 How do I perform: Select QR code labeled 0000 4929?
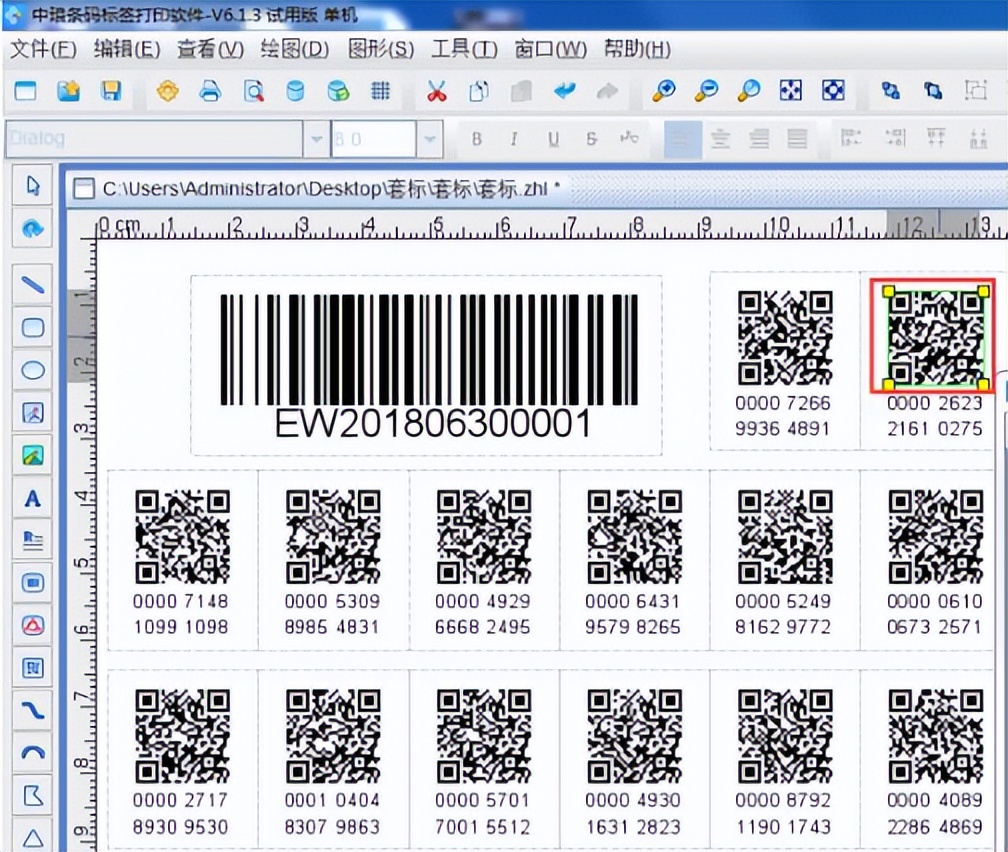484,537
